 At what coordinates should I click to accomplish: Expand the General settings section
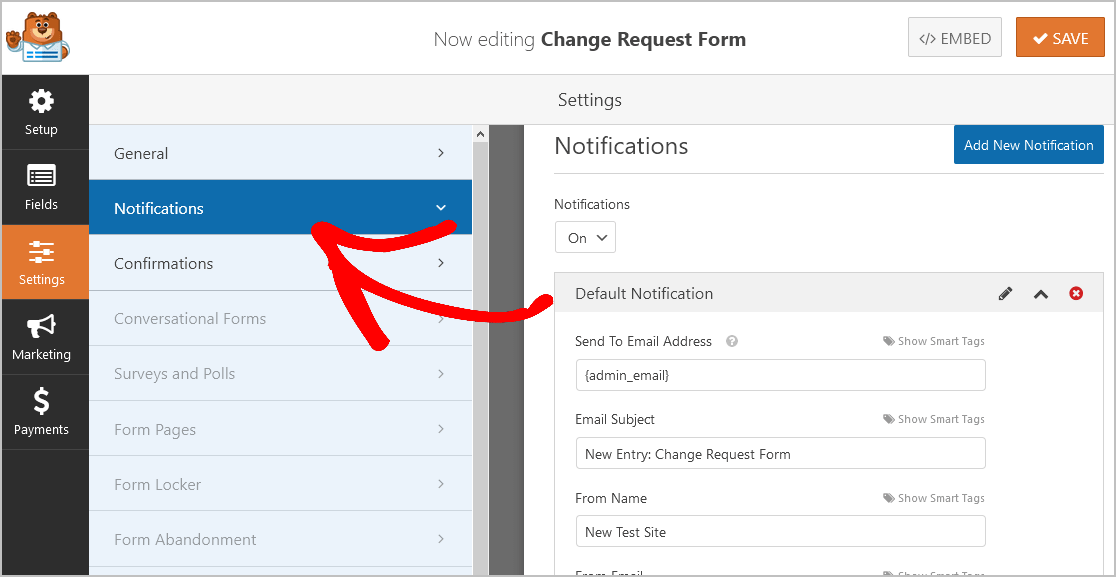coord(280,153)
